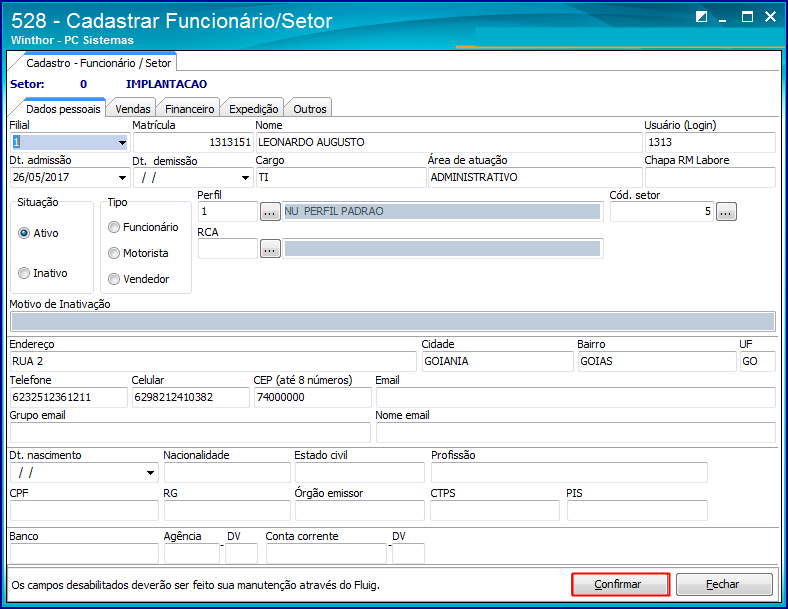This screenshot has height=609, width=788.
Task: Click the Cód. setor field
Action: [662, 212]
